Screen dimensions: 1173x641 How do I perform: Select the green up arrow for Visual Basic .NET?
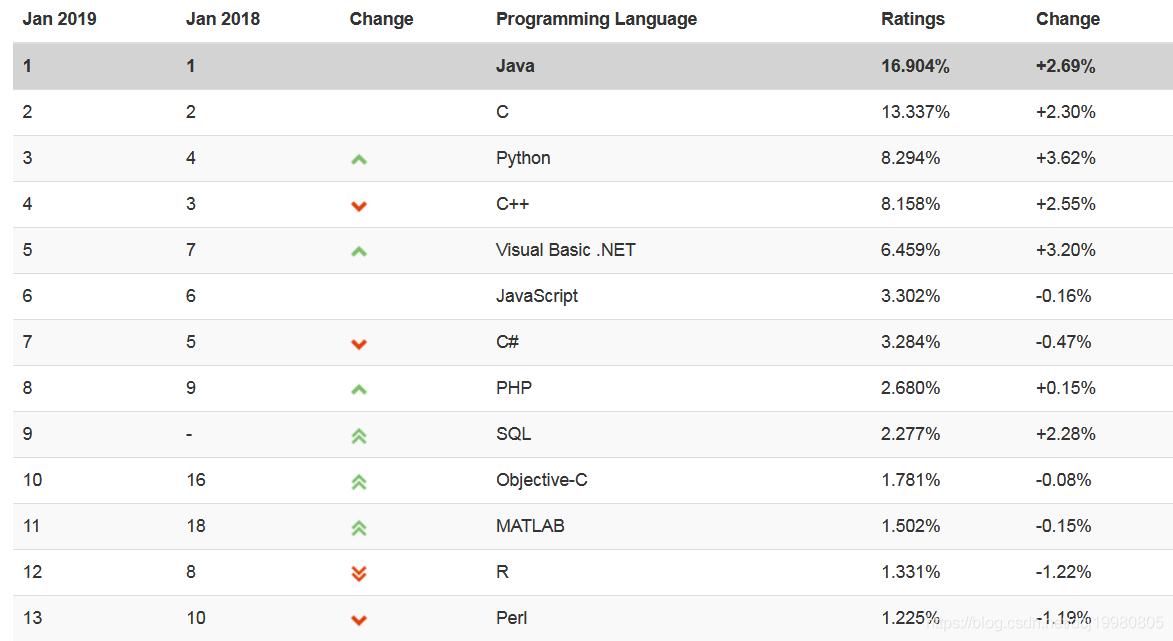pyautogui.click(x=358, y=250)
